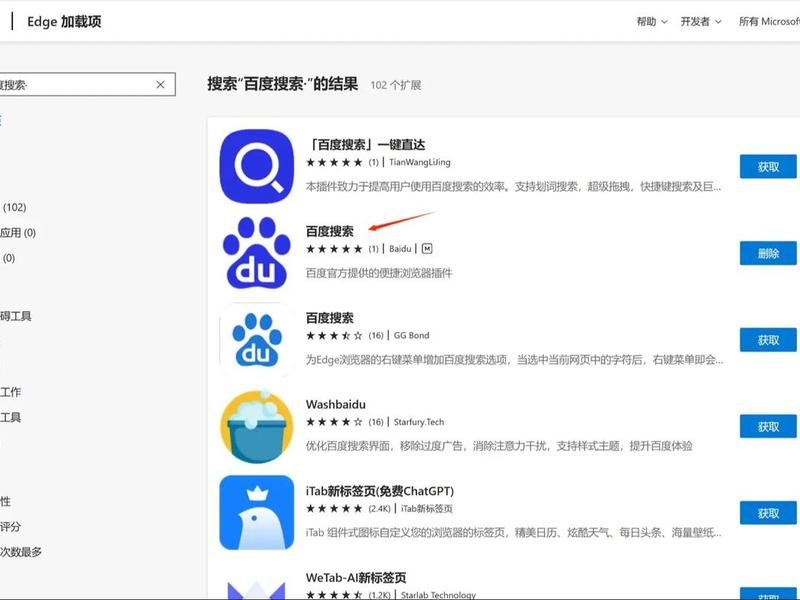Viewport: 800px width, 600px height.
Task: Click the 百度官方提供的便捷浏览器插件 description
Action: coord(379,273)
